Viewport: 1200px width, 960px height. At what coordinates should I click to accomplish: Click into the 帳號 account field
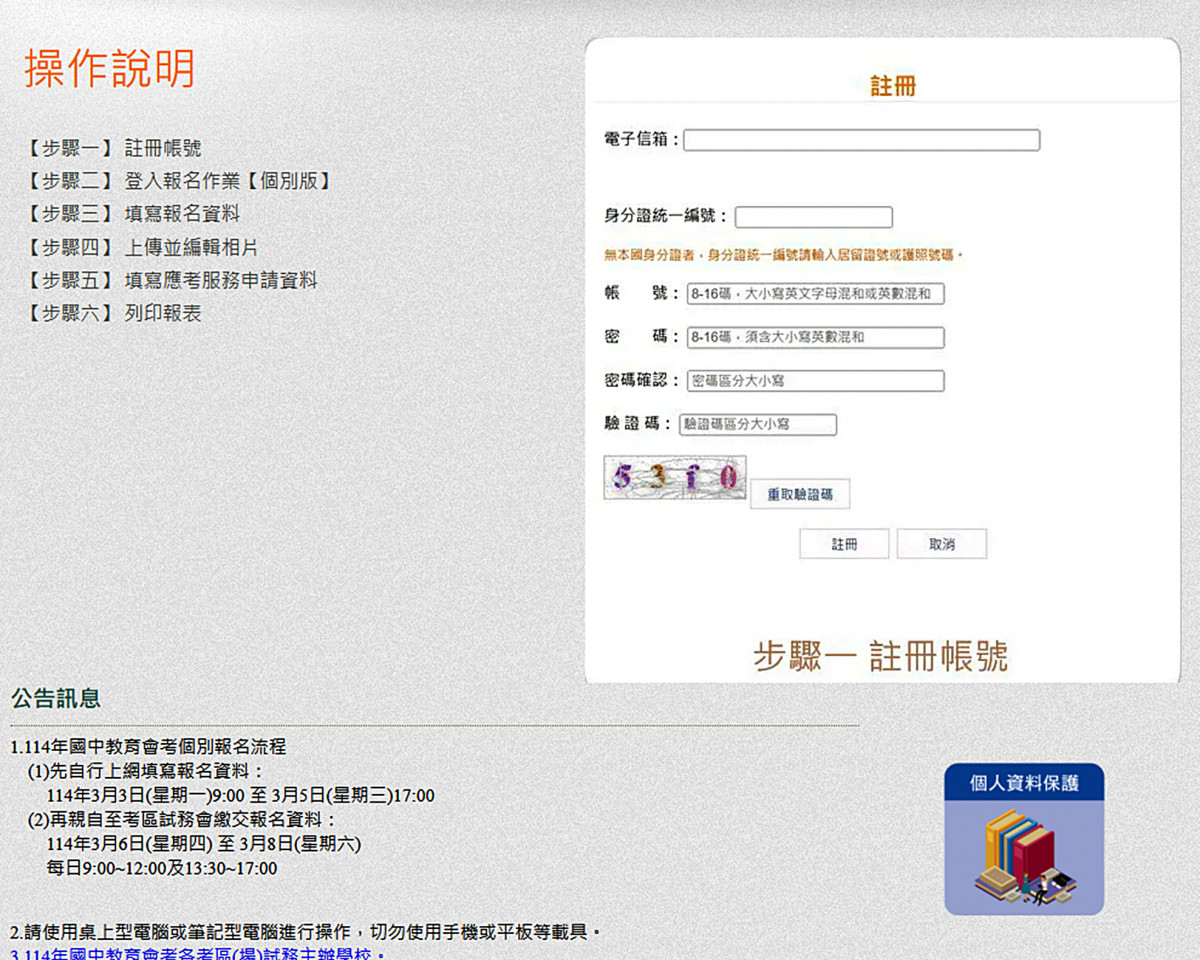[x=814, y=294]
